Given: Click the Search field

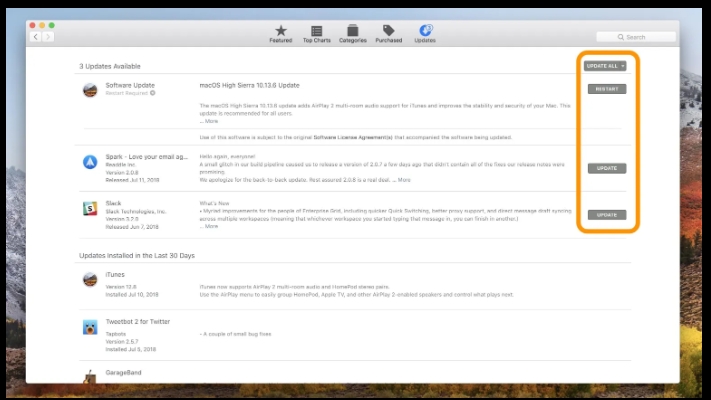Looking at the screenshot, I should coord(636,37).
